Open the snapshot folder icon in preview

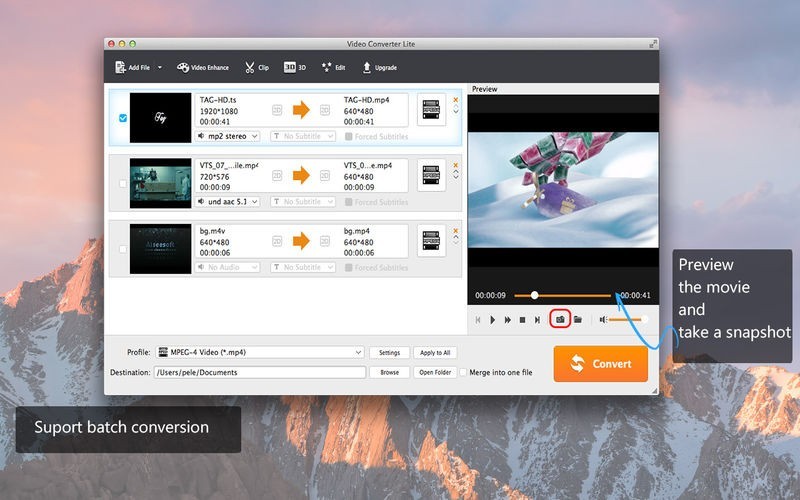tap(578, 319)
